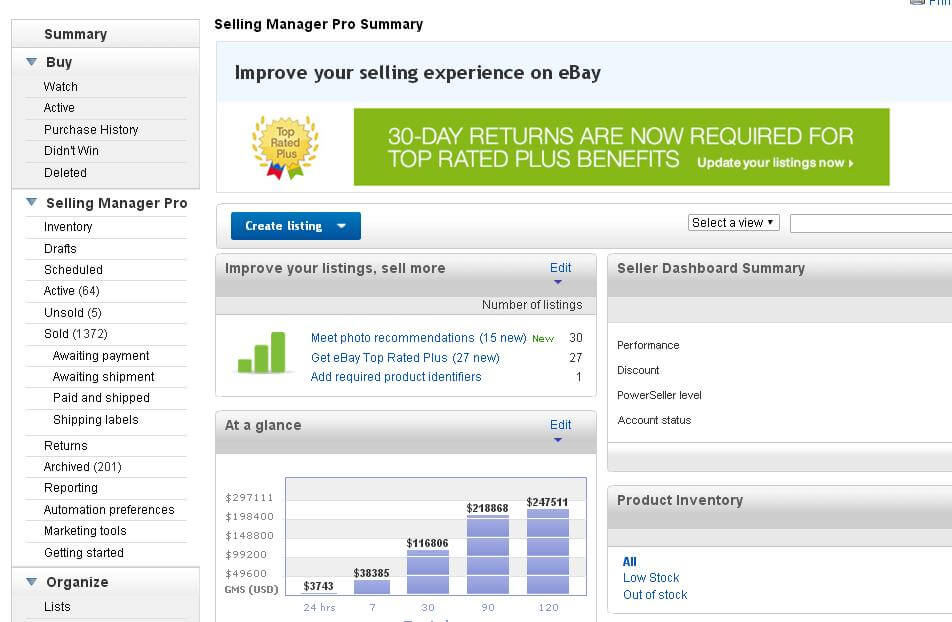The height and width of the screenshot is (622, 952).
Task: Click the Performance row in Seller Dashboard
Action: pos(648,345)
